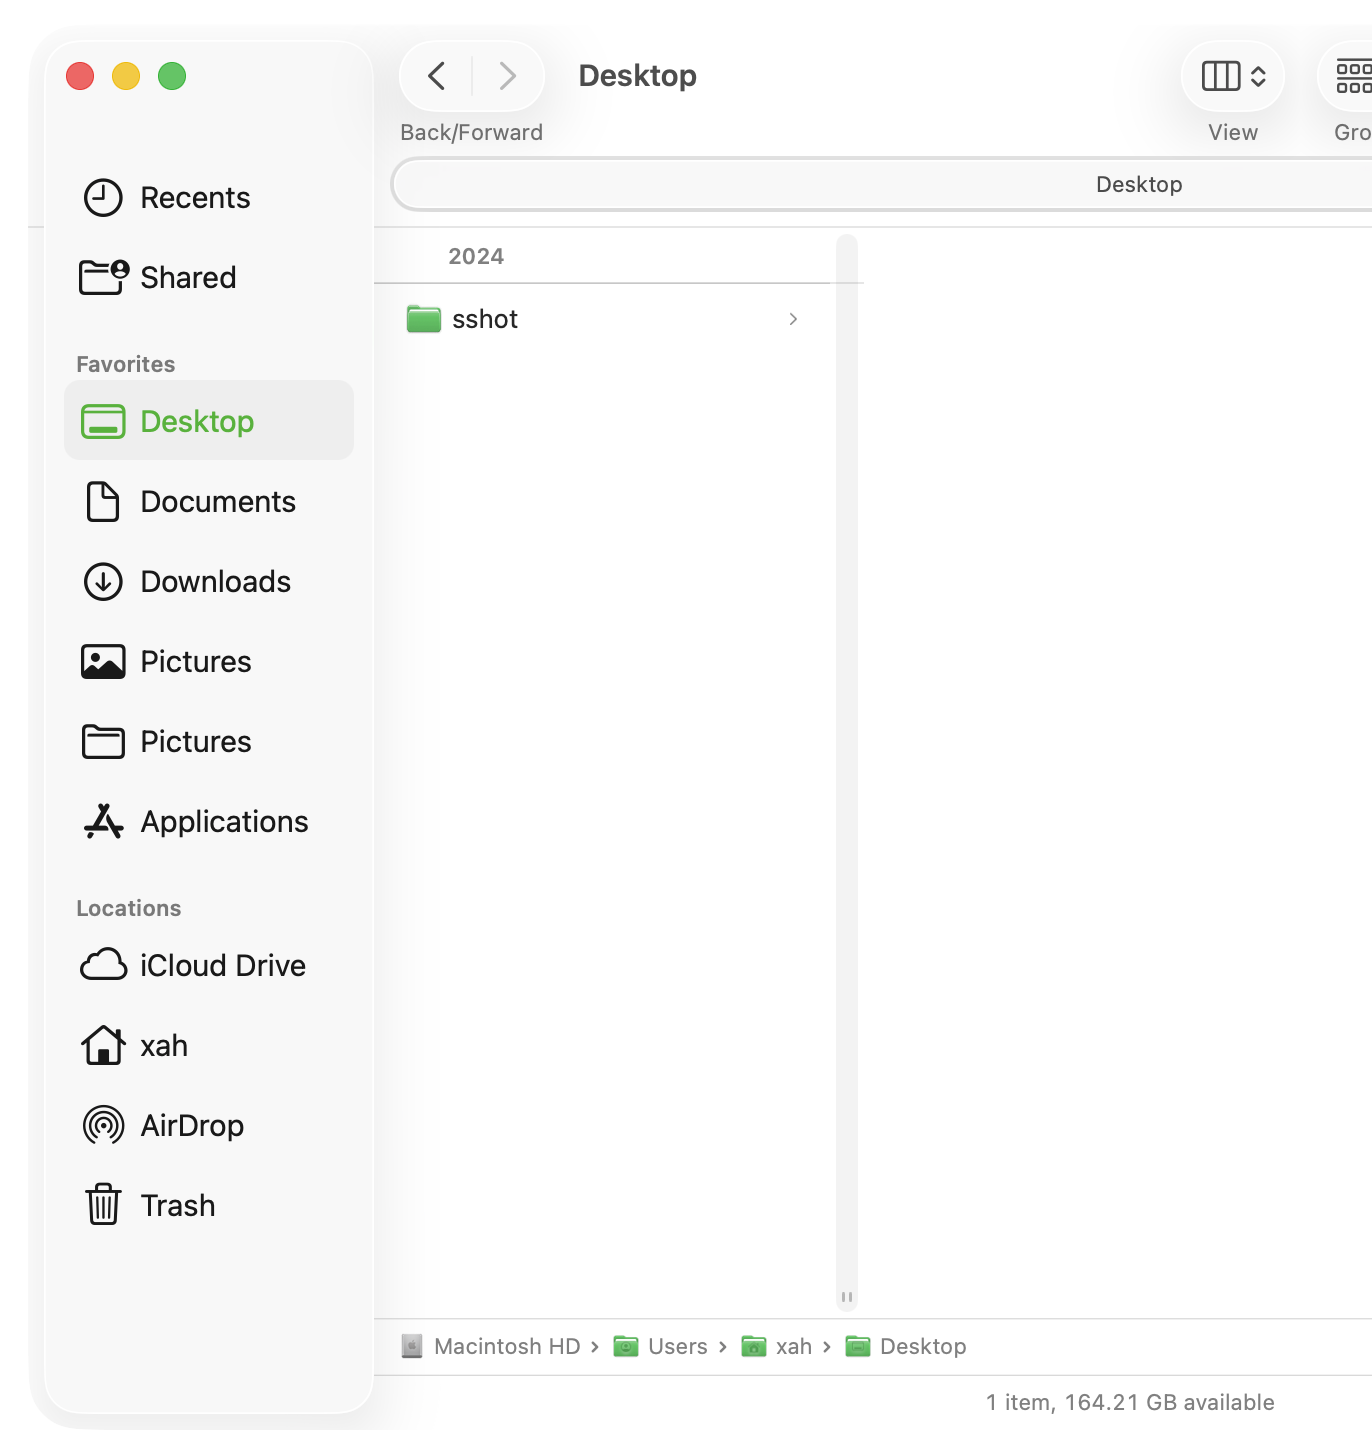Click the Back arrow button

[x=437, y=76]
